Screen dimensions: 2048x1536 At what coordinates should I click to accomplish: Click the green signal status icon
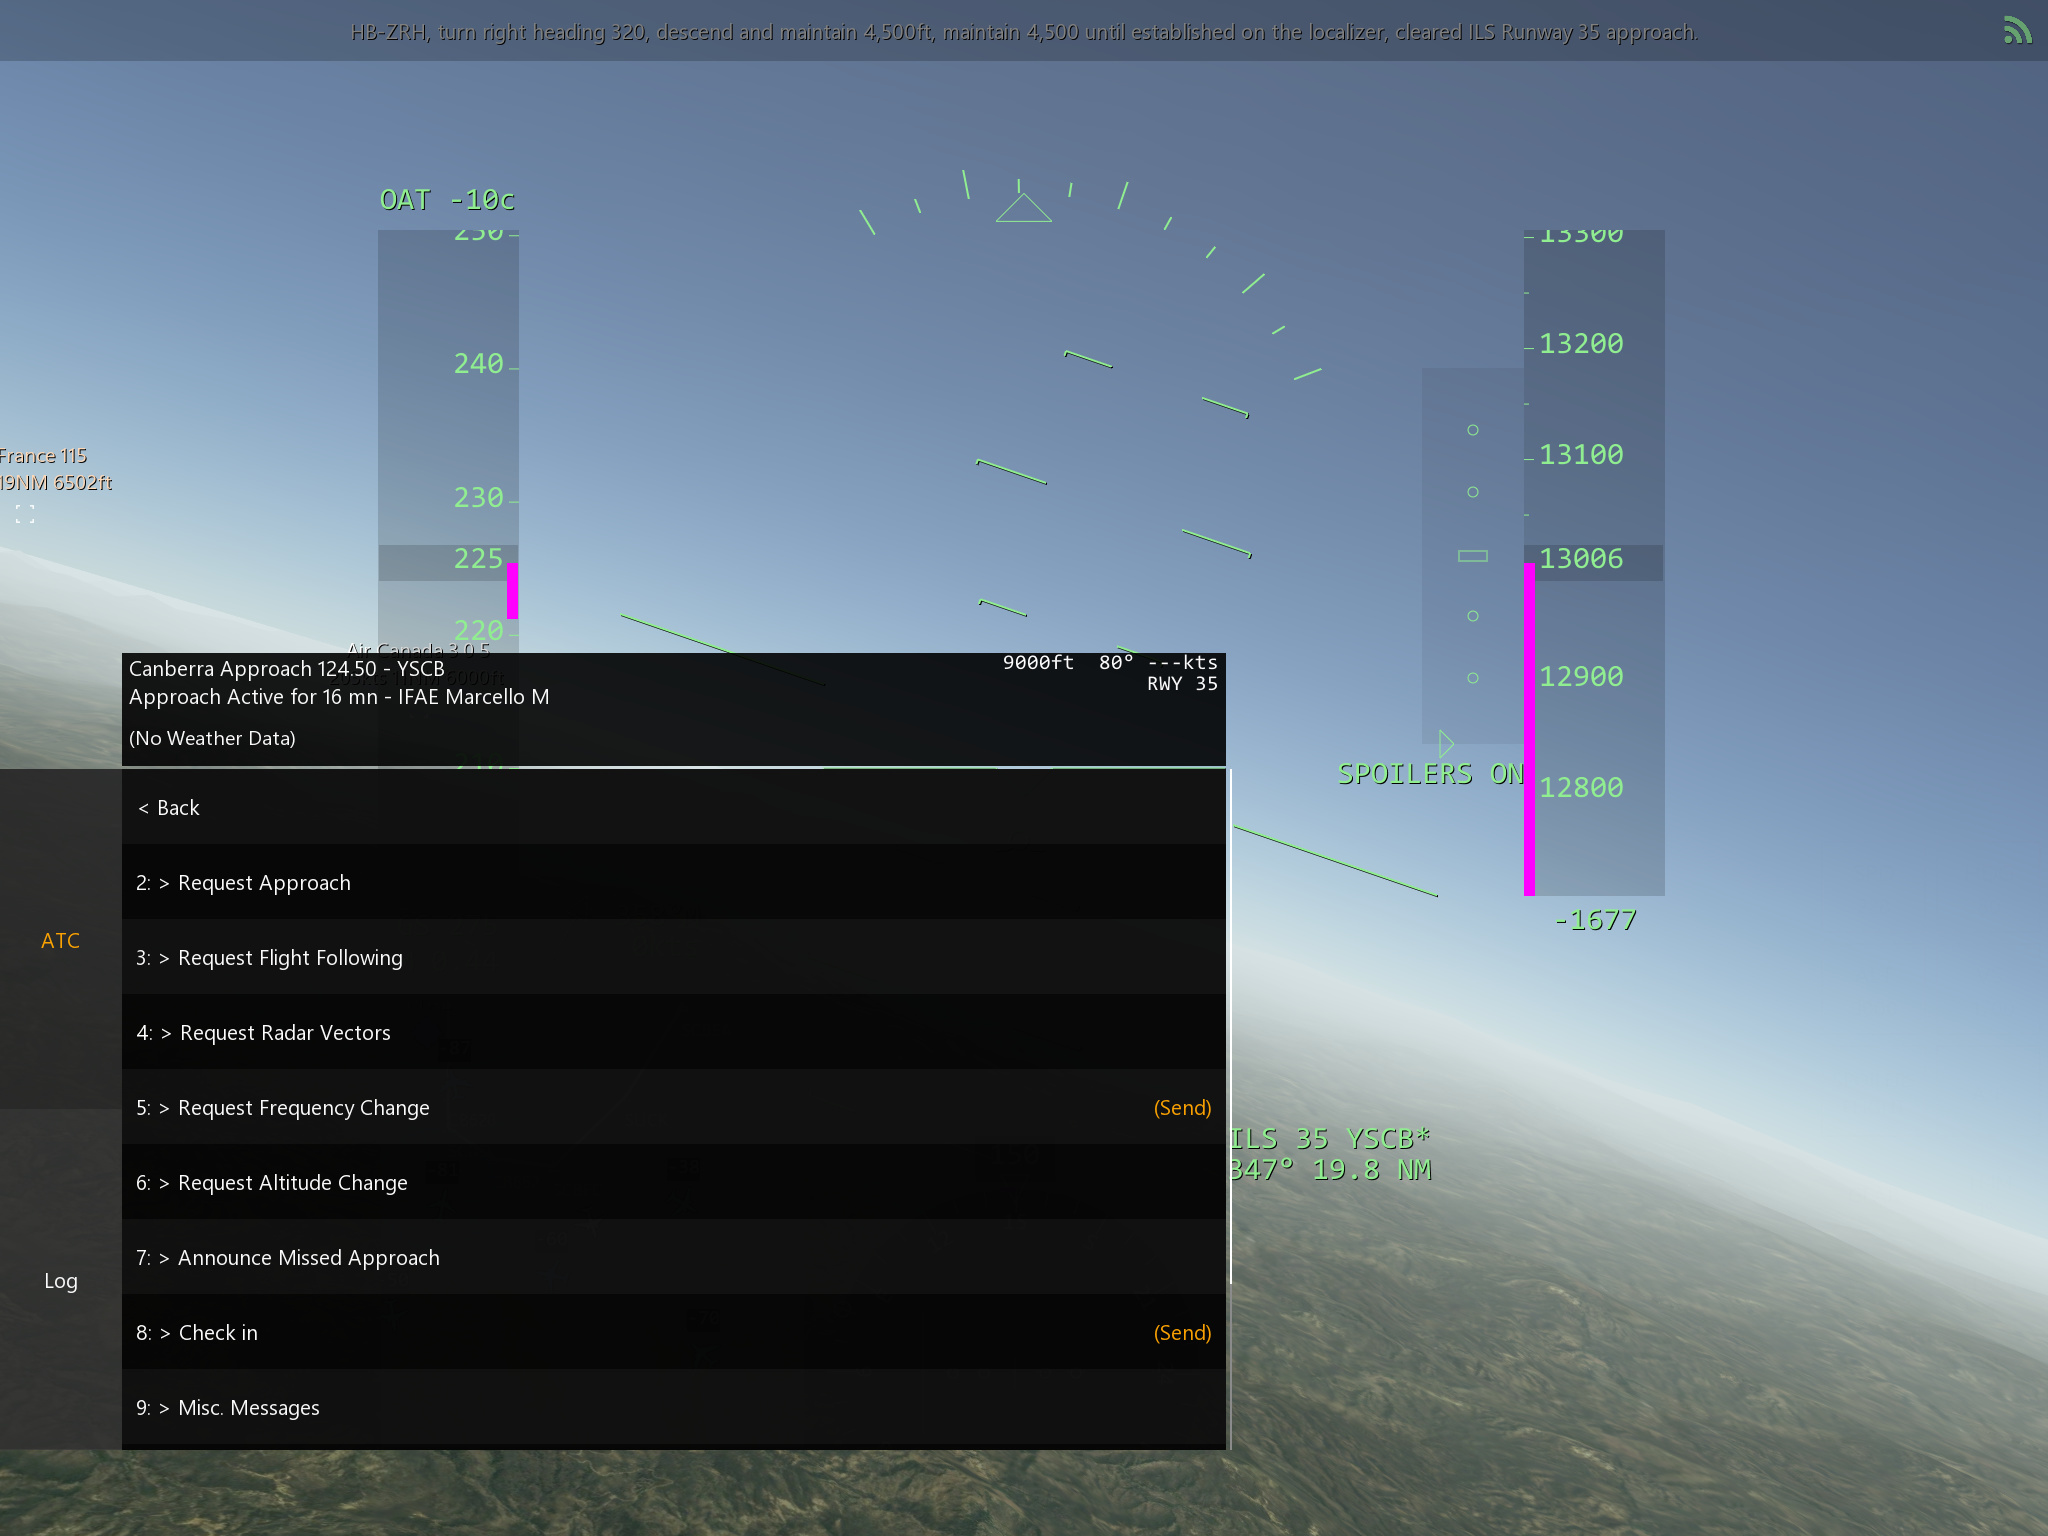2016,31
